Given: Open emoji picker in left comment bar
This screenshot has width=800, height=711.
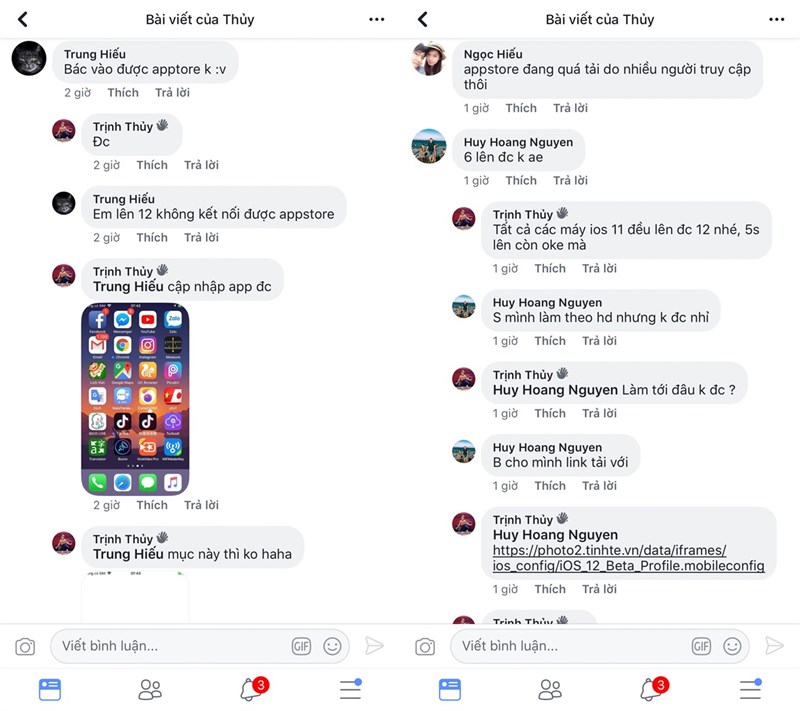Looking at the screenshot, I should [332, 646].
